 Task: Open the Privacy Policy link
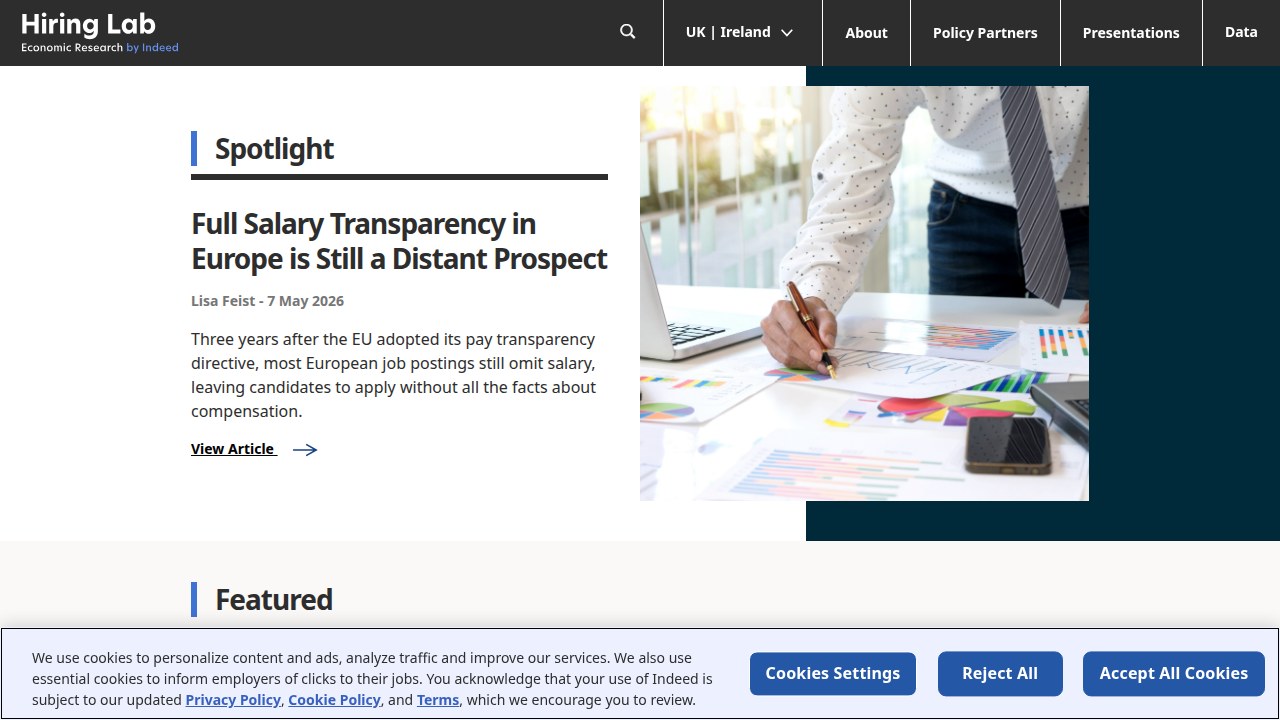point(233,700)
